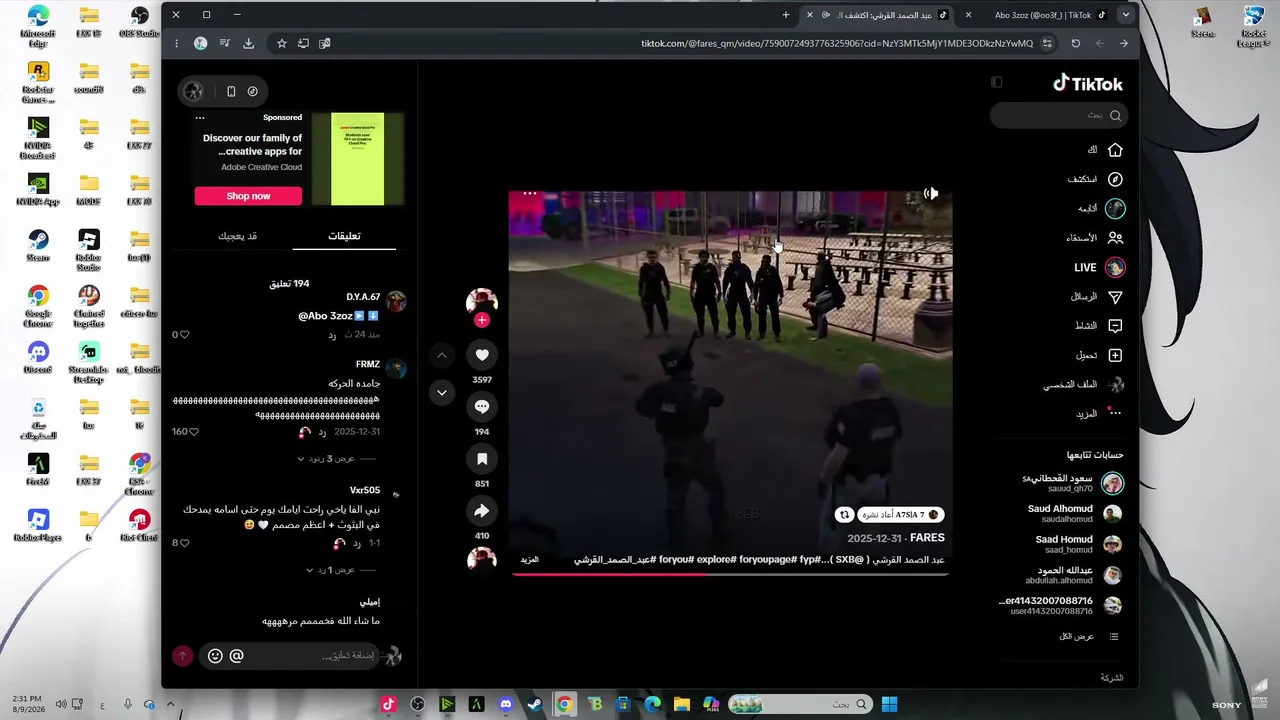1280x720 pixels.
Task: Reply to the D.Y.A.67 comment
Action: coord(332,334)
